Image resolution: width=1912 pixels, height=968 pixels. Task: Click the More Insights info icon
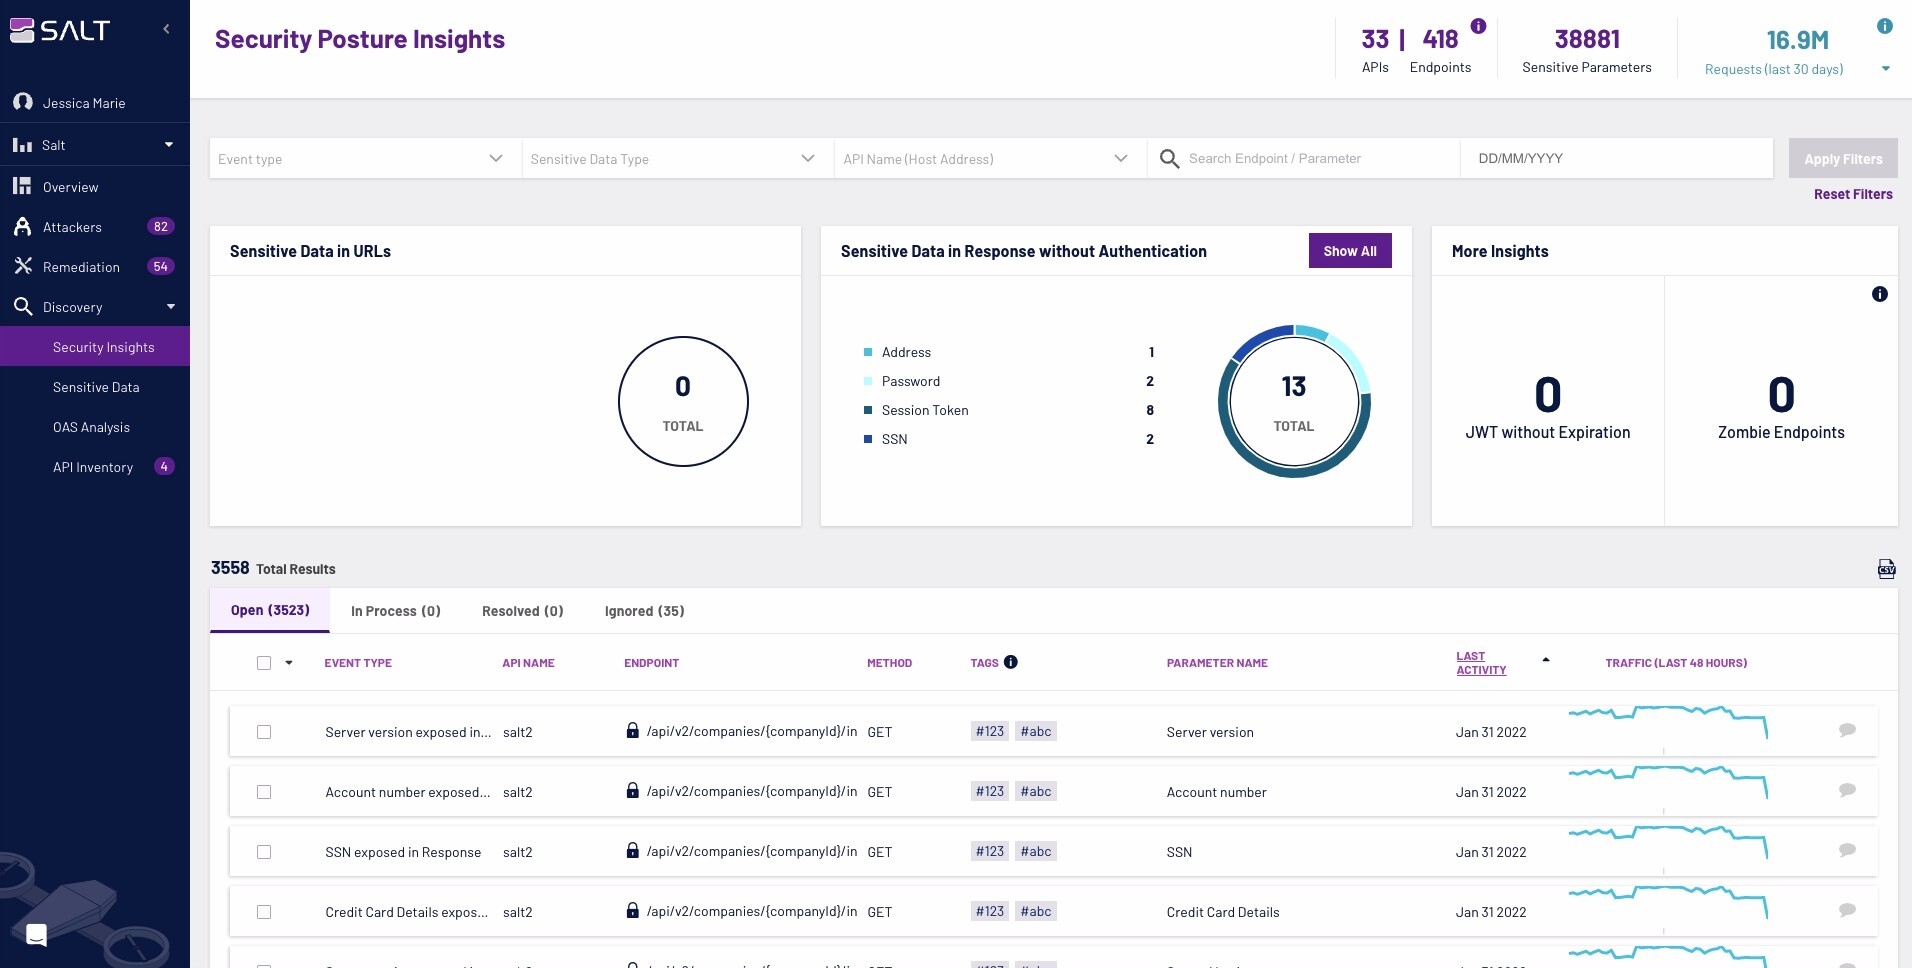point(1879,294)
